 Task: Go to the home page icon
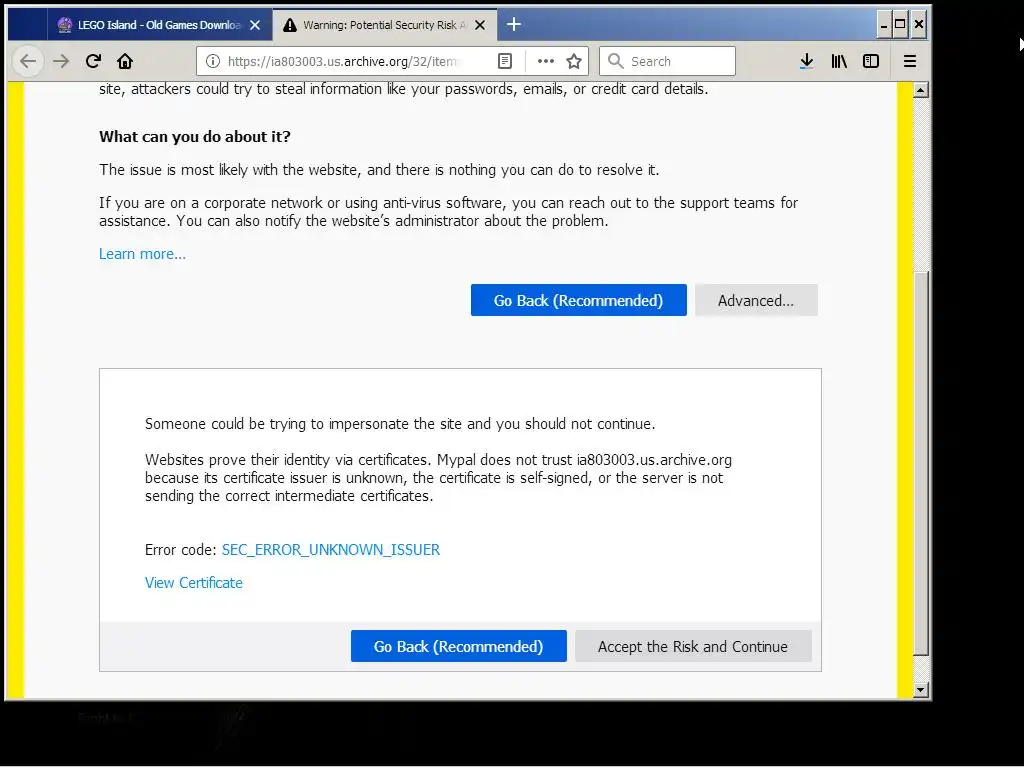pos(125,61)
